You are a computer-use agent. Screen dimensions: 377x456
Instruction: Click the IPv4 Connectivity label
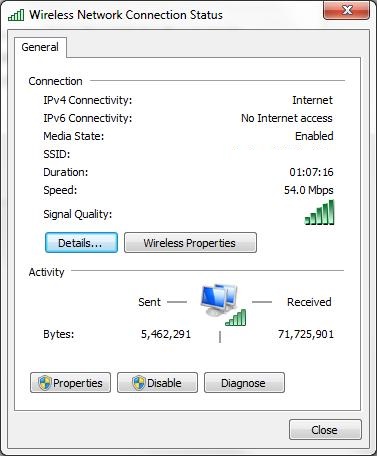(x=88, y=100)
